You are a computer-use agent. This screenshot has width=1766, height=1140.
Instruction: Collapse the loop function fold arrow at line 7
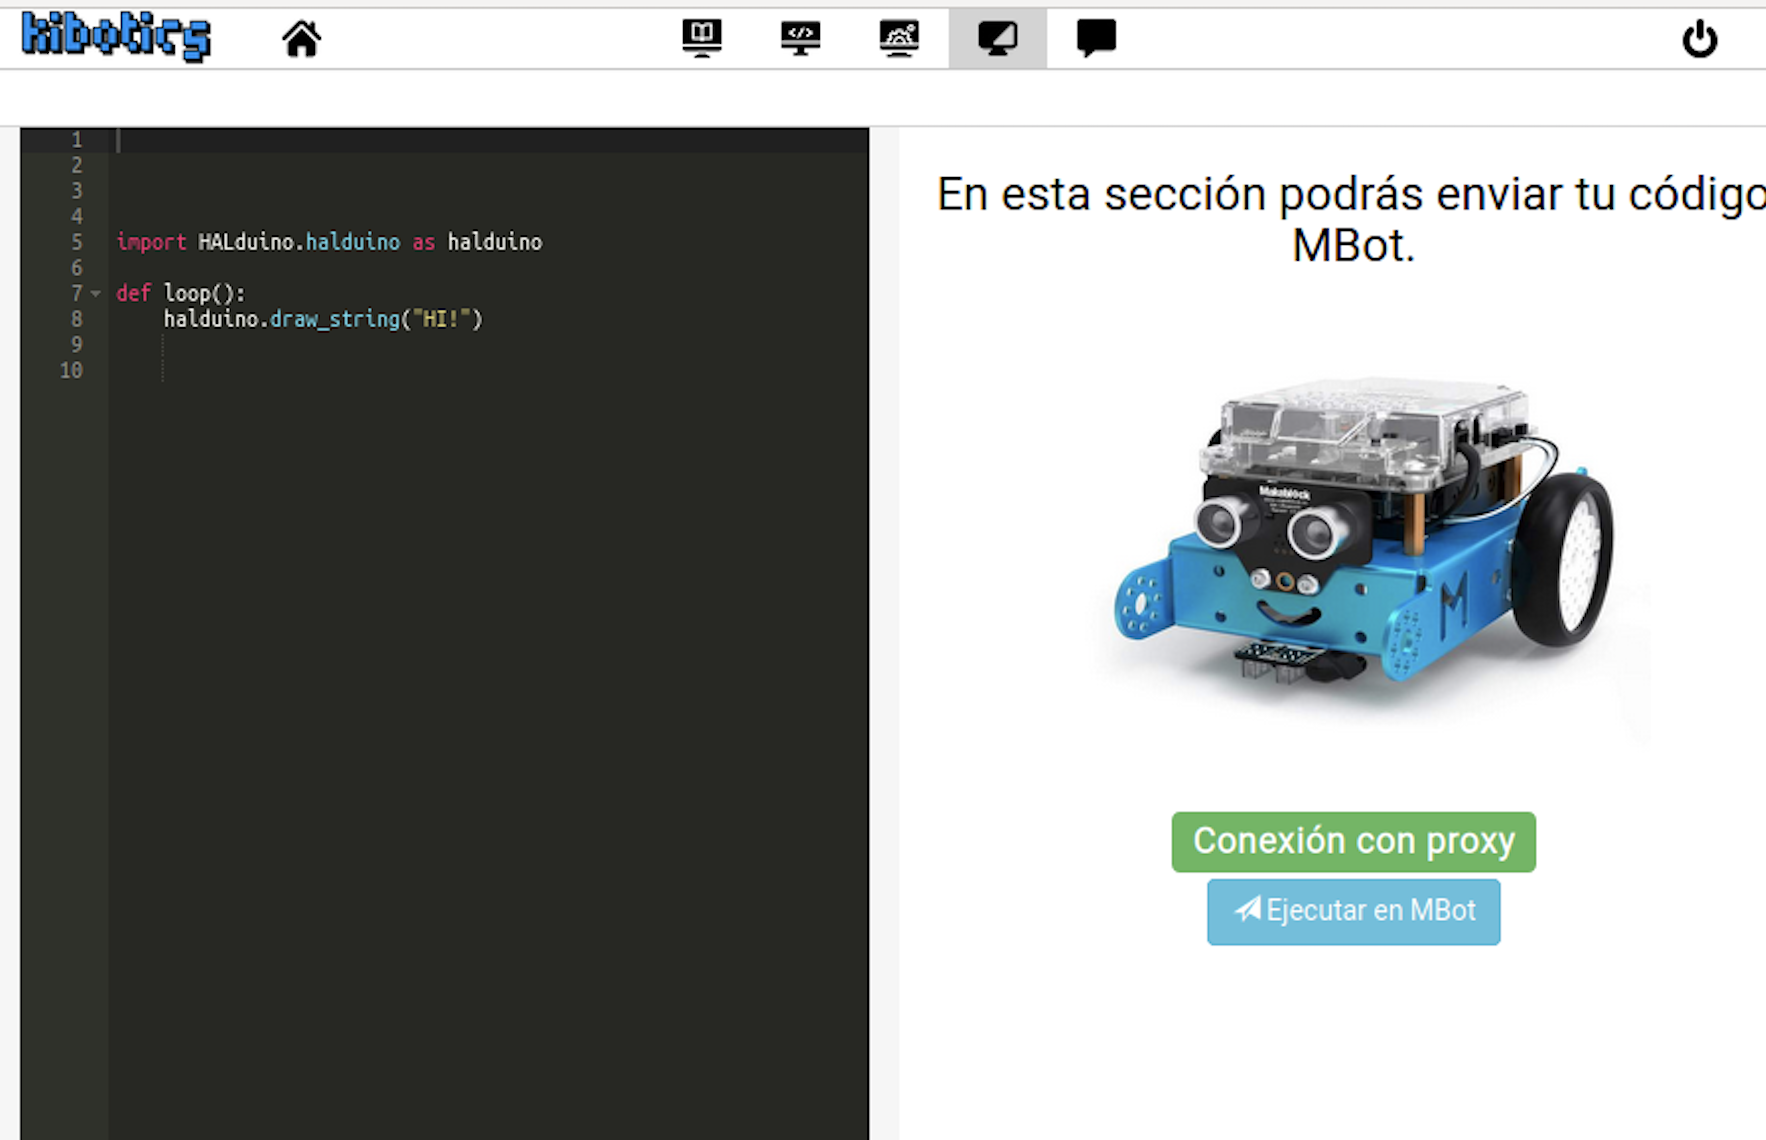click(x=96, y=294)
